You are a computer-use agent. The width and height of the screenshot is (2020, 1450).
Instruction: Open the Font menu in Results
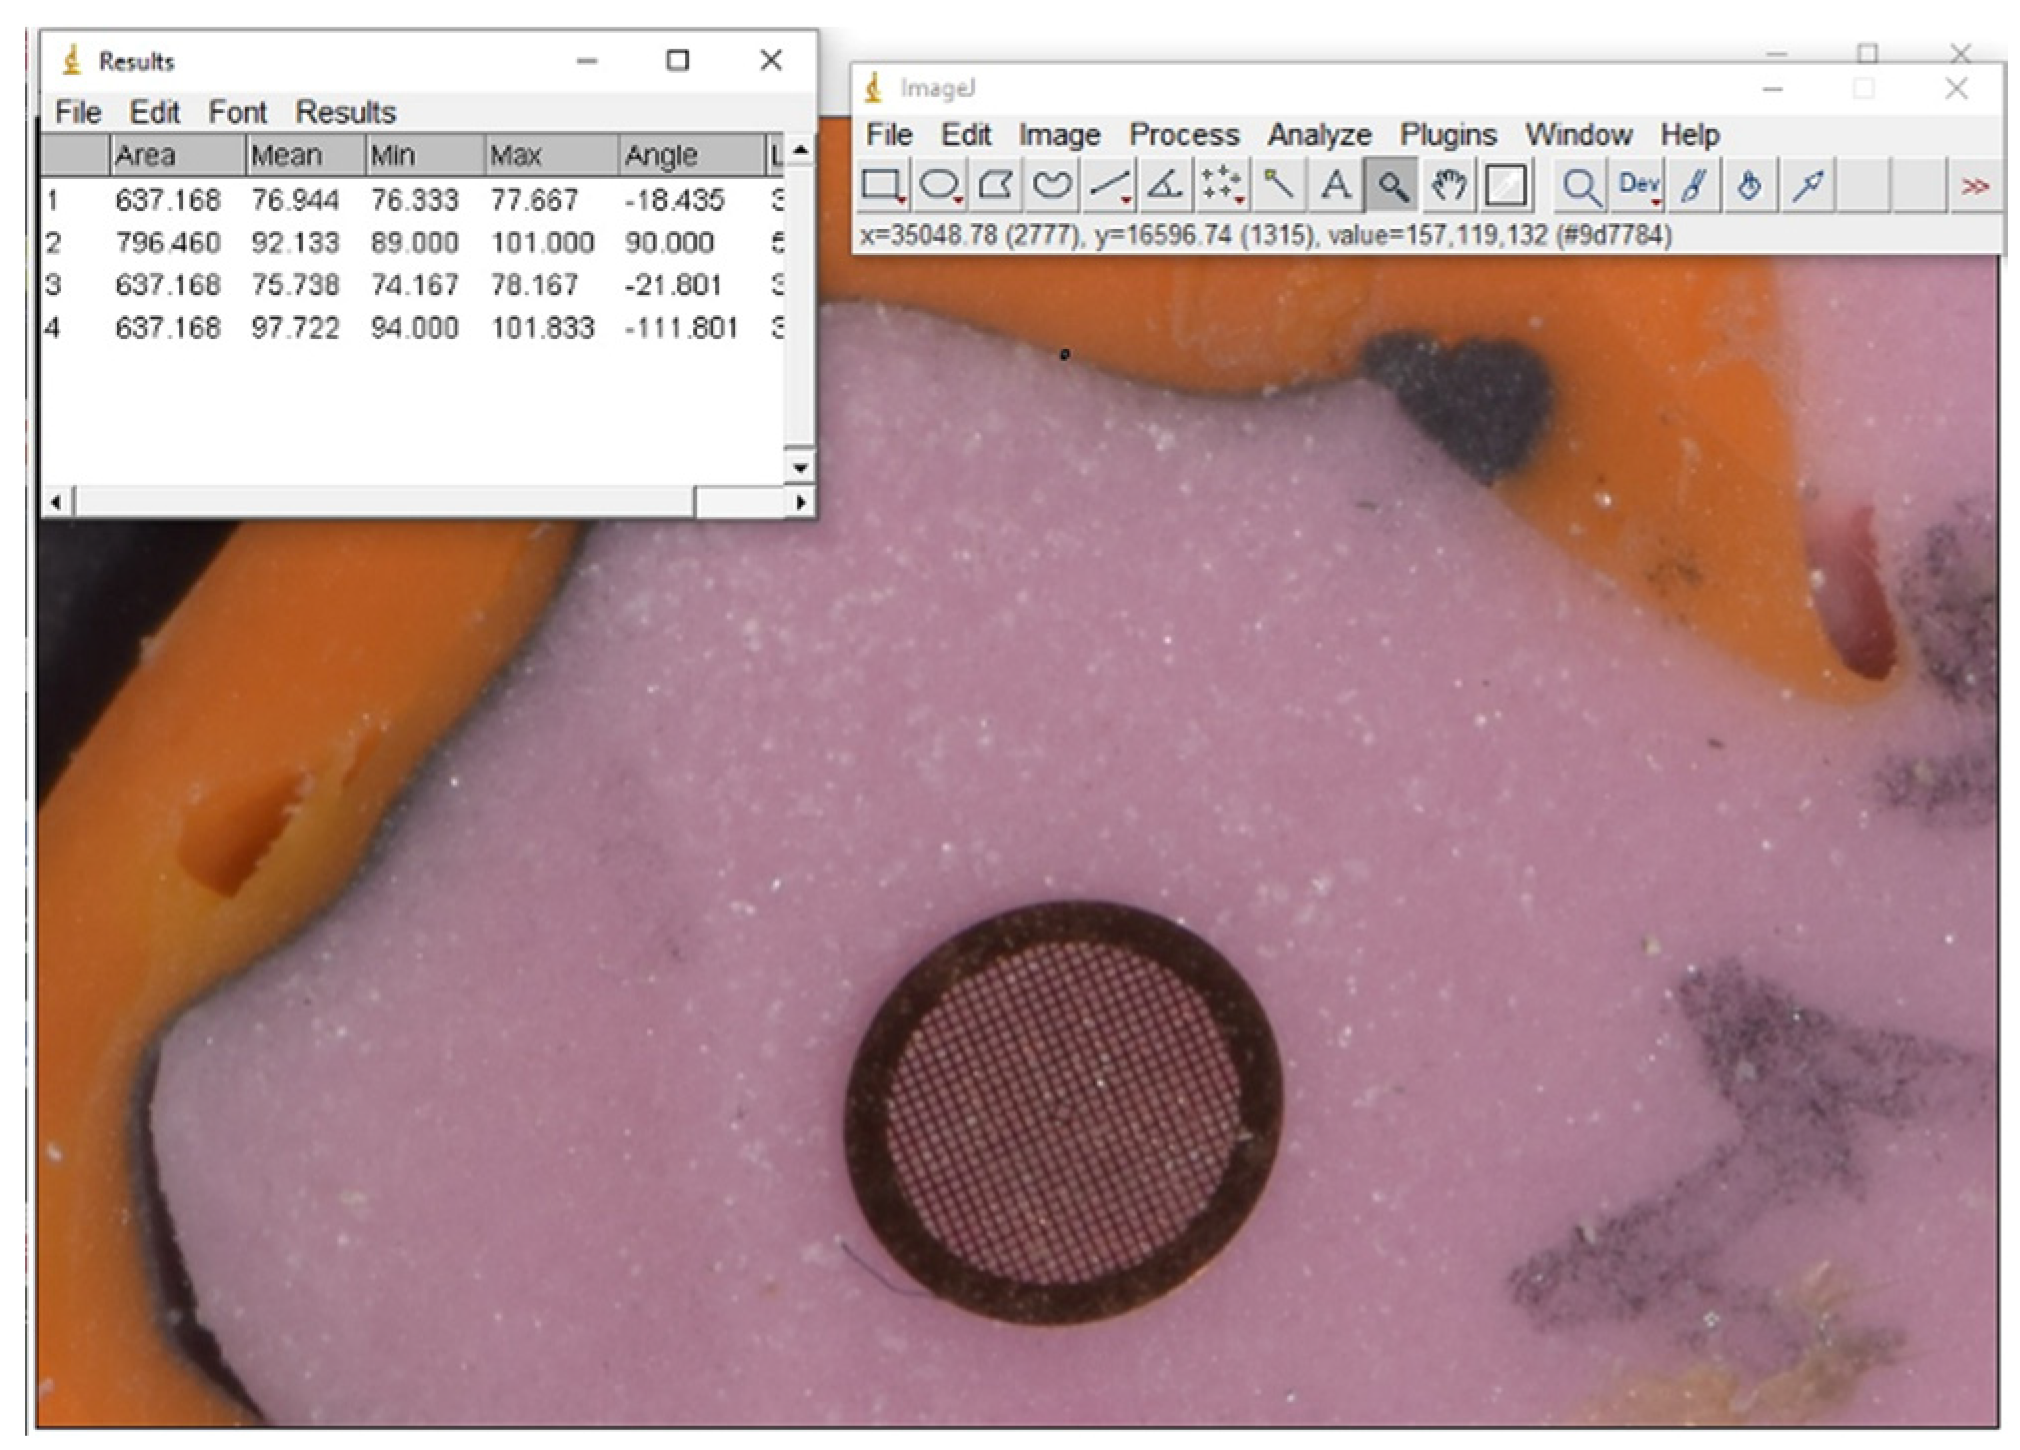point(237,112)
